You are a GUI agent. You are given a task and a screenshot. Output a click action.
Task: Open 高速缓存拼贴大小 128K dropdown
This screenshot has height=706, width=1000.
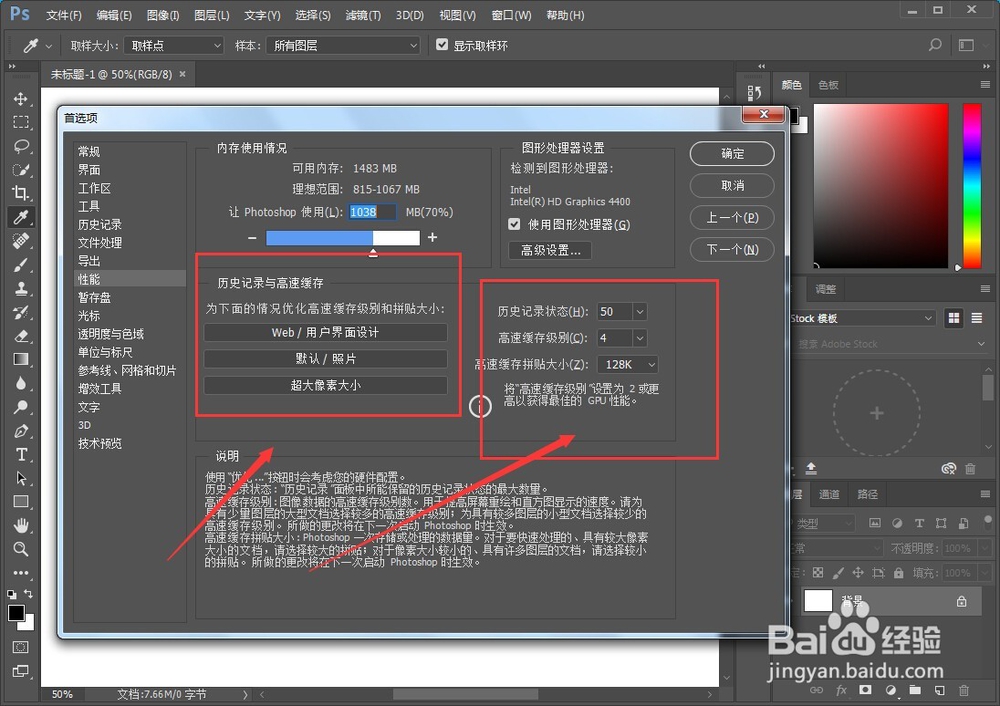628,364
